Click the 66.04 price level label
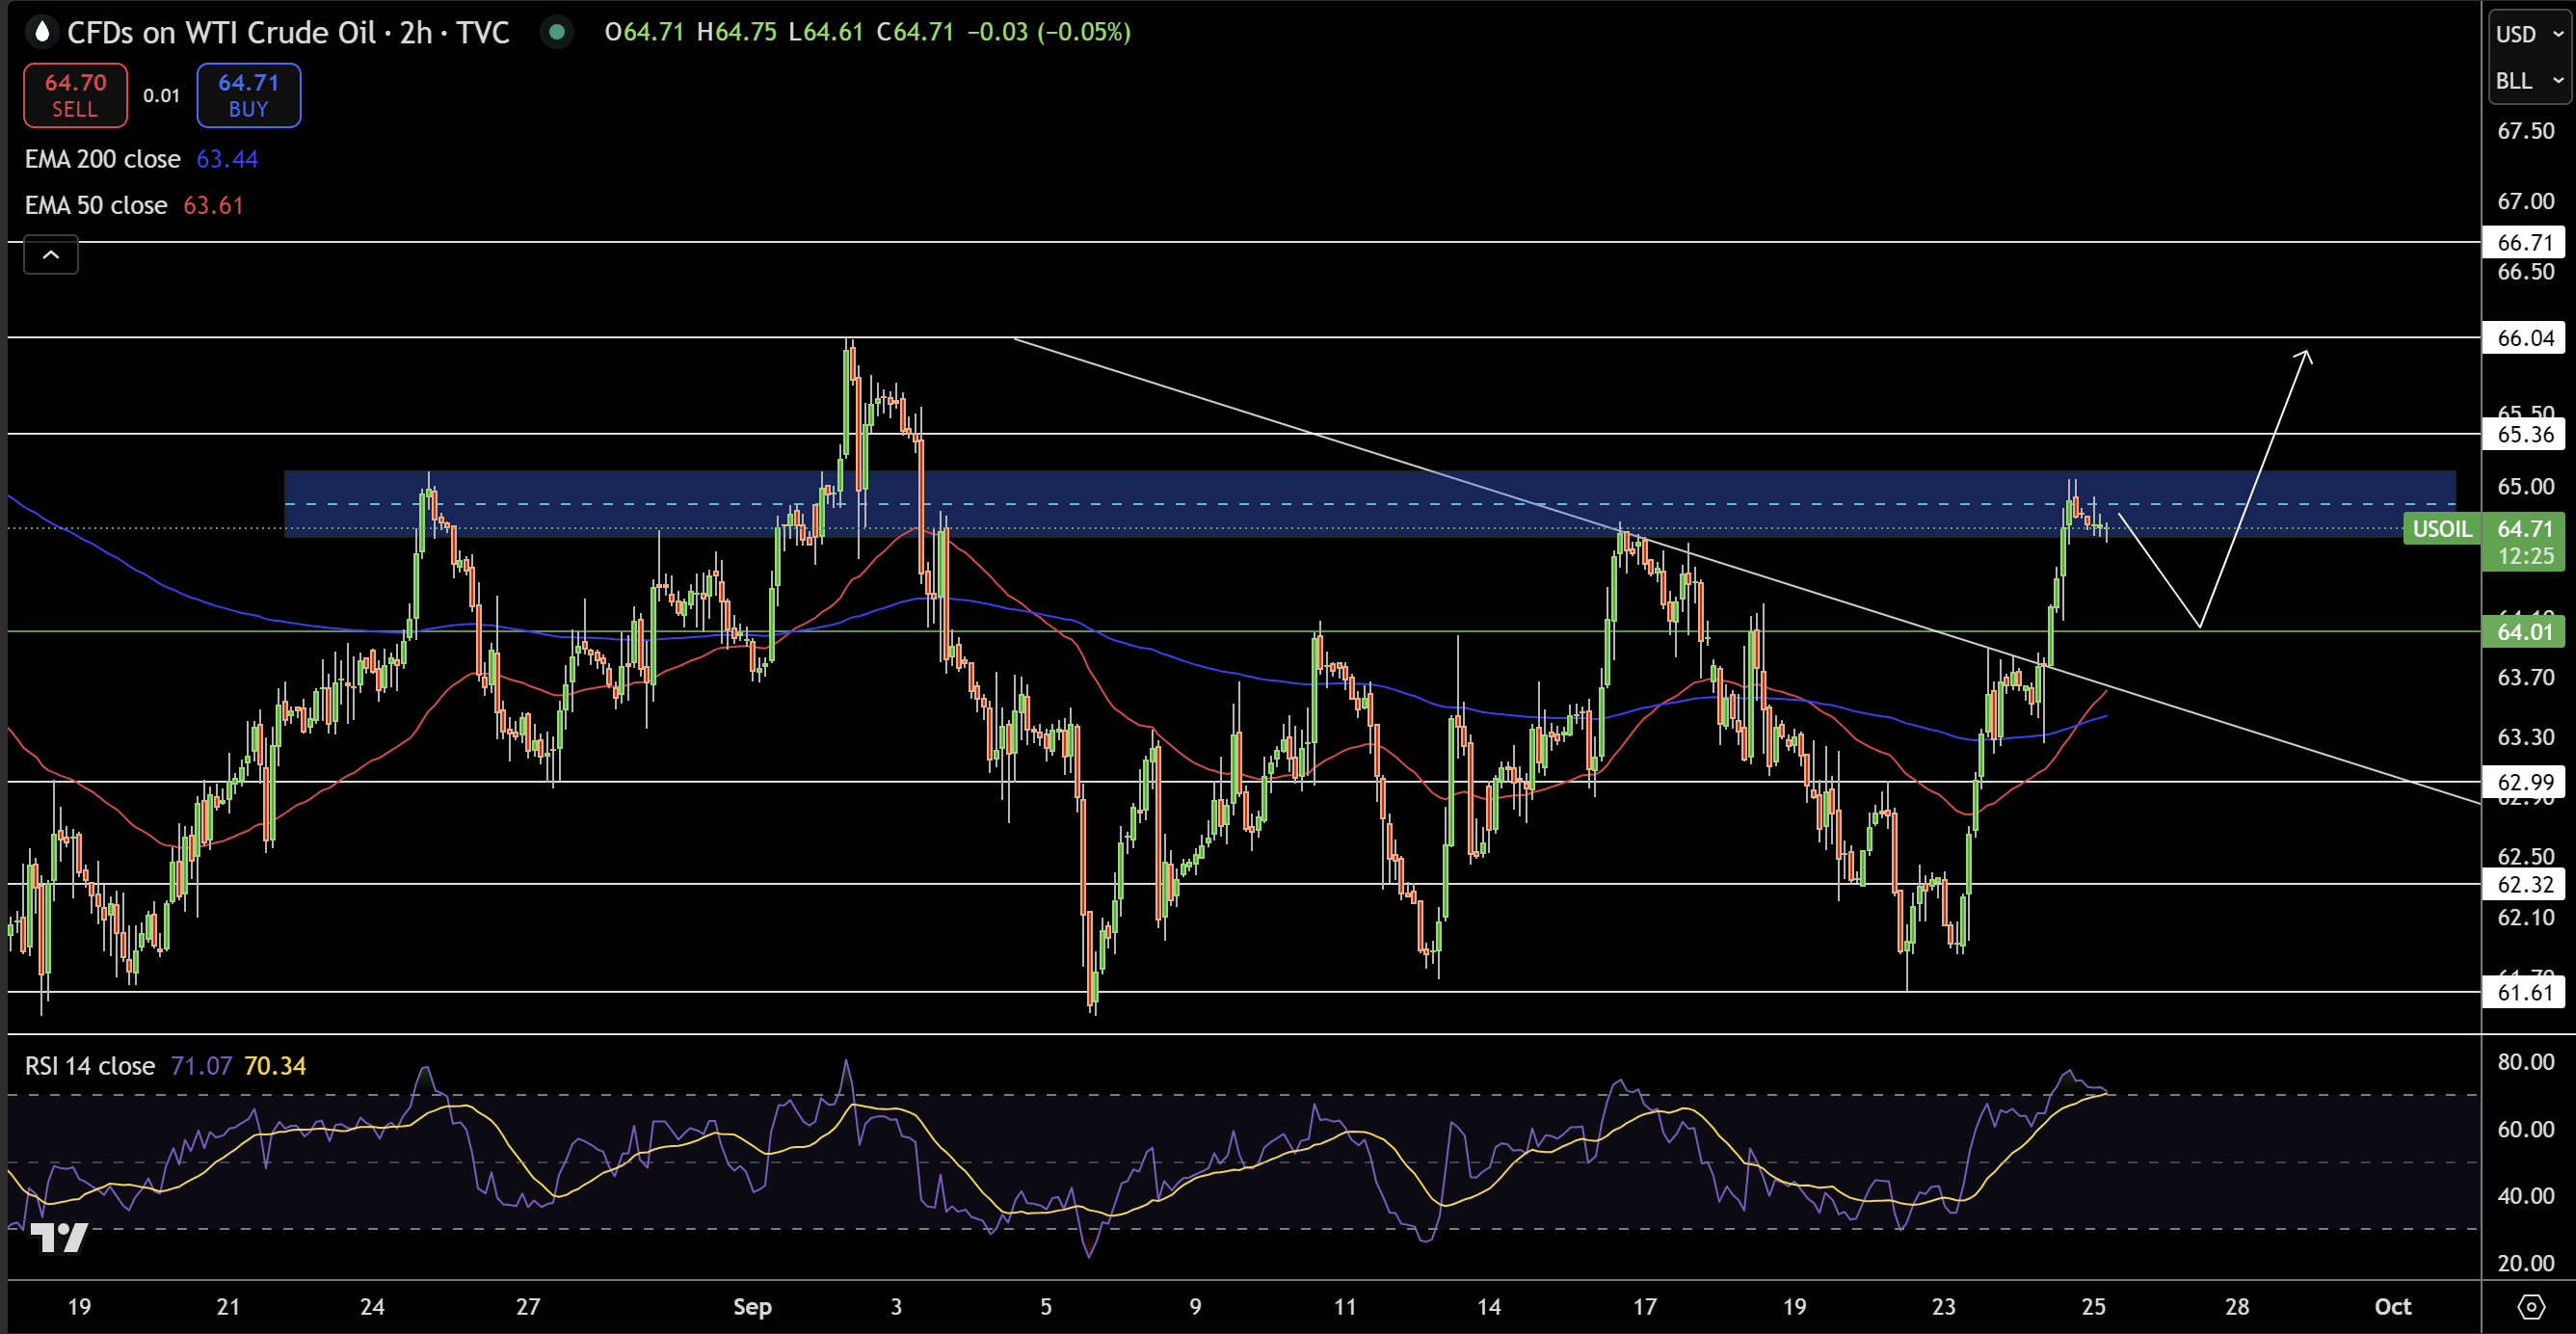The width and height of the screenshot is (2576, 1334). (2525, 338)
